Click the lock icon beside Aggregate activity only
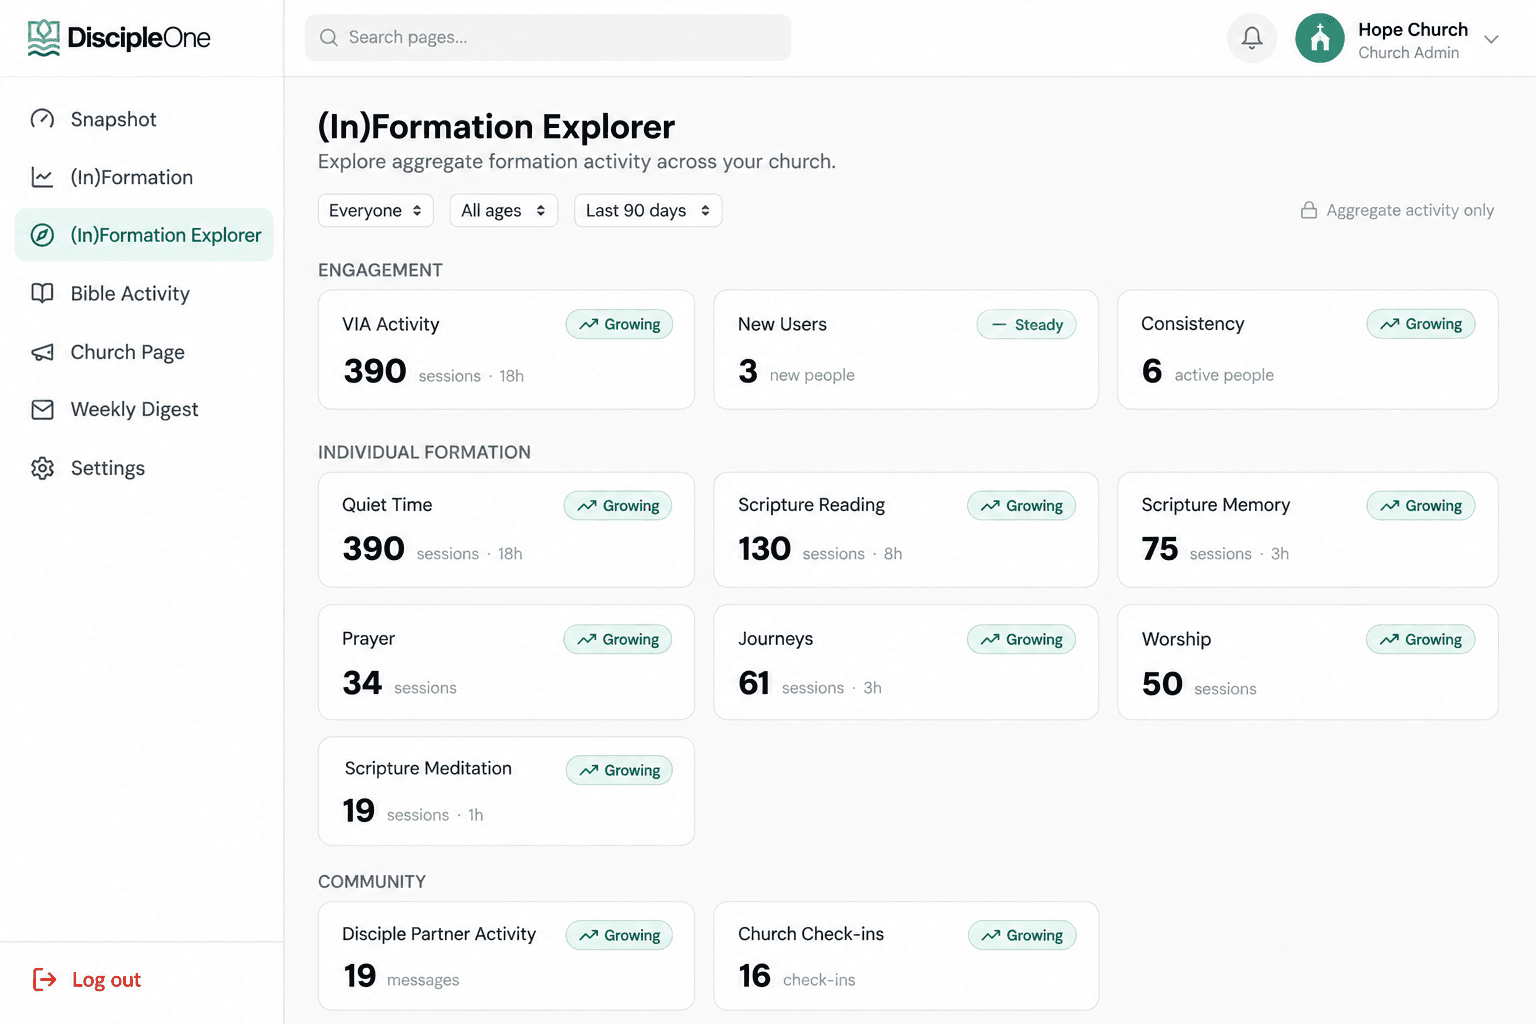1536x1024 pixels. (1308, 210)
